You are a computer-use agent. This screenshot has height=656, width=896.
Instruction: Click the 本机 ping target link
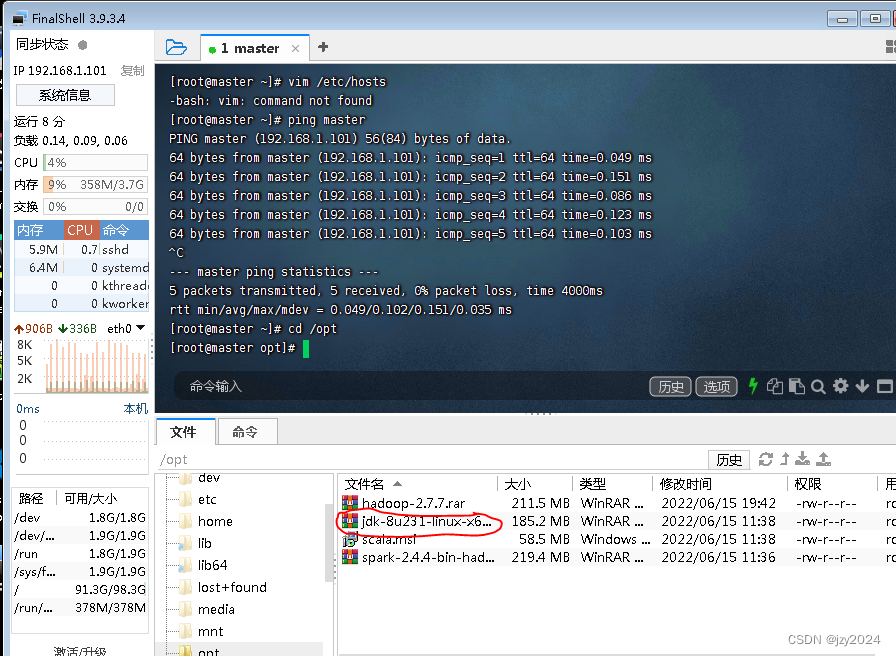(136, 409)
